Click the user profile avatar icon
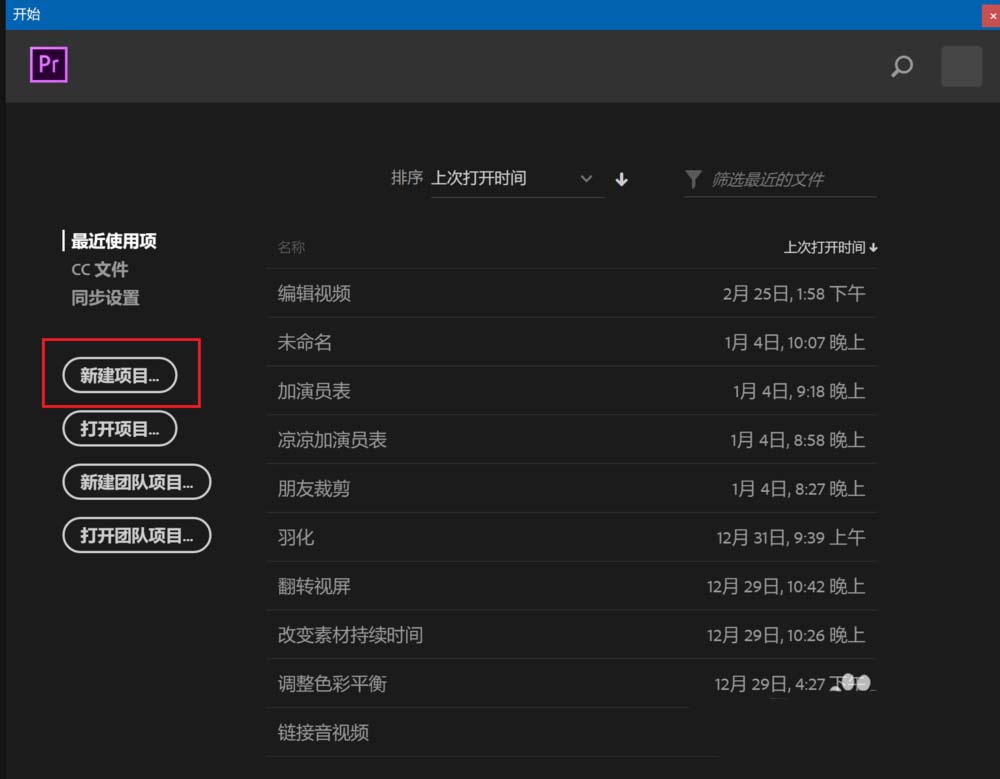1000x779 pixels. (x=959, y=66)
